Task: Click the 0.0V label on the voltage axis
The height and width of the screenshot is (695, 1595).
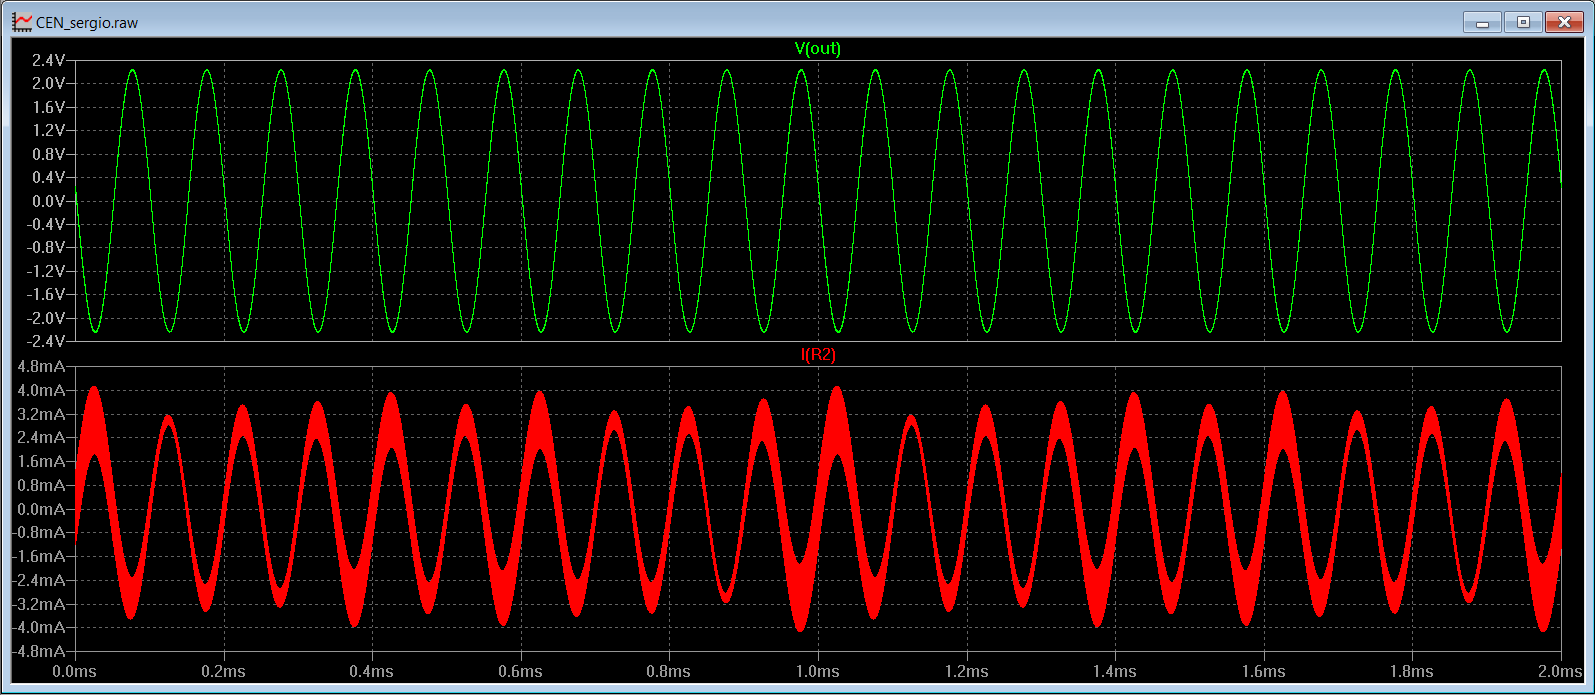Action: pyautogui.click(x=48, y=201)
